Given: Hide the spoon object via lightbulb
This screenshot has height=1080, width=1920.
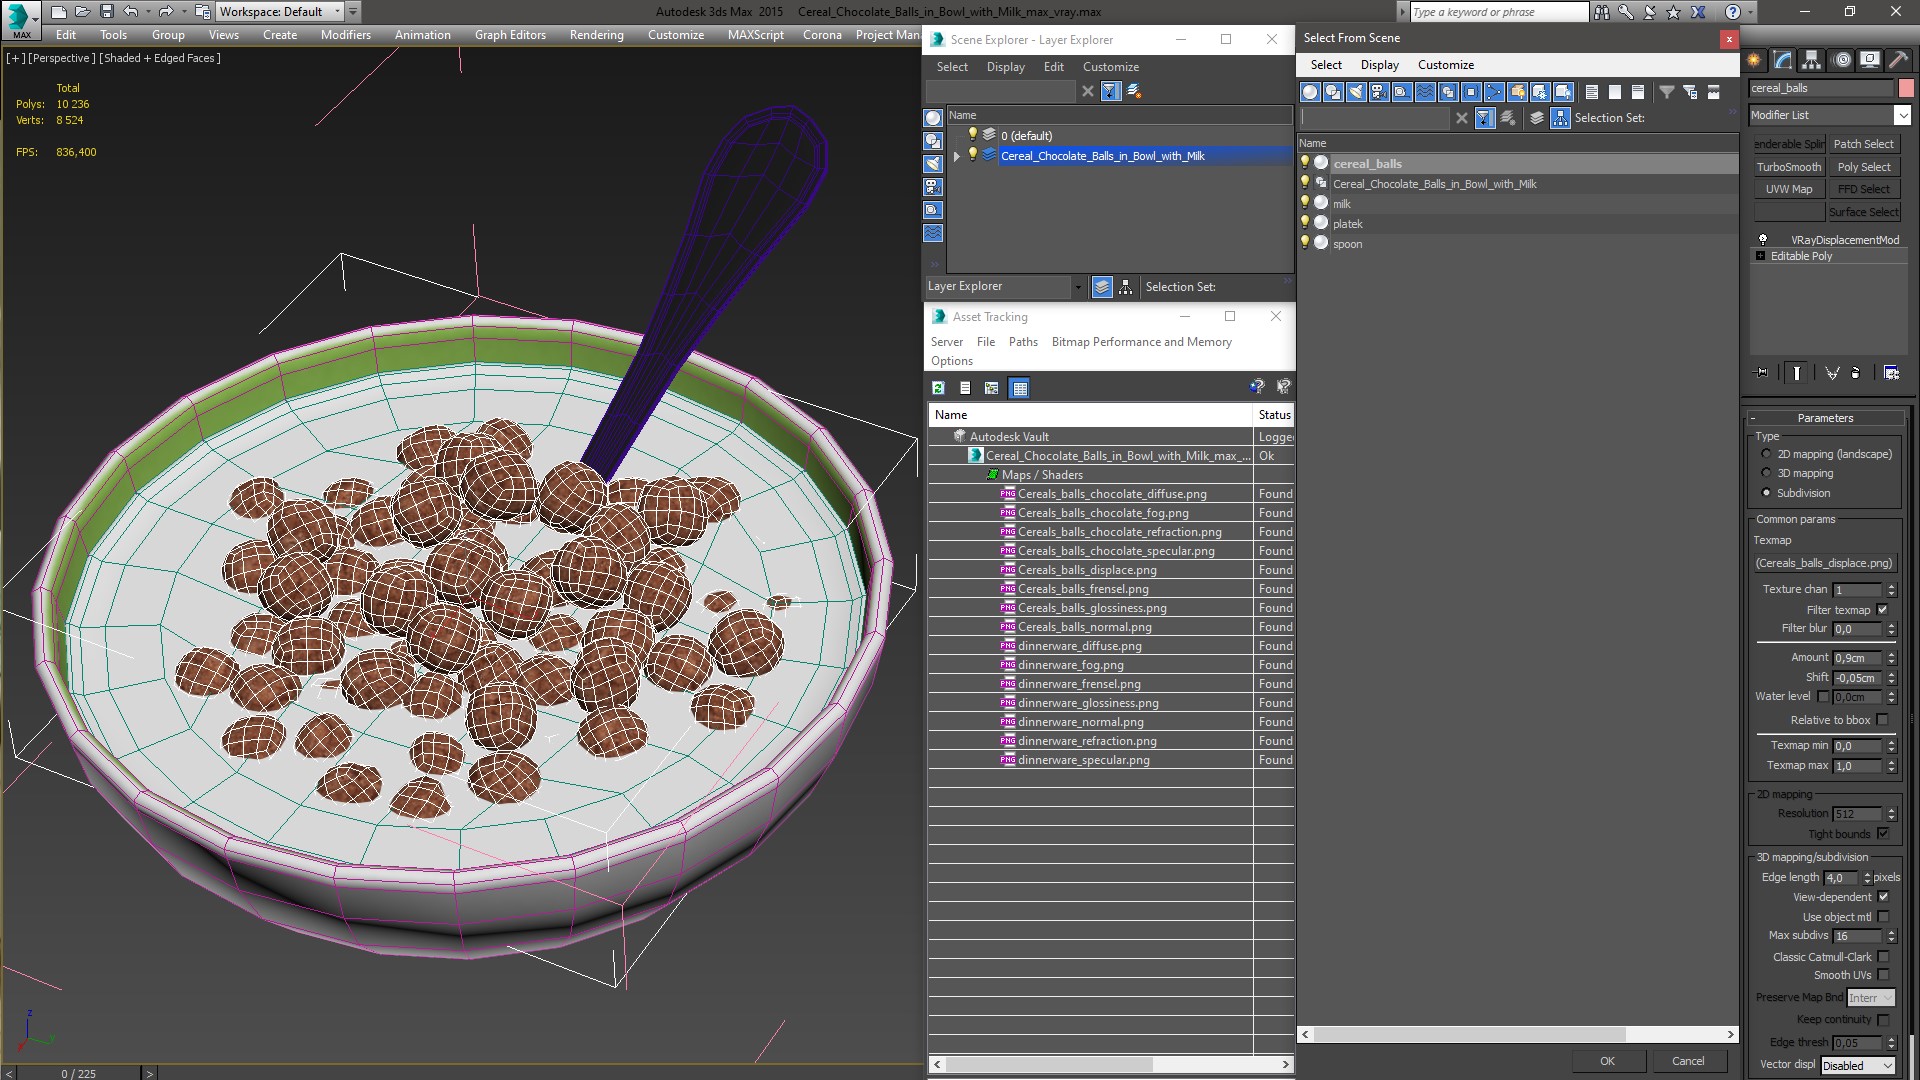Looking at the screenshot, I should pos(1305,243).
